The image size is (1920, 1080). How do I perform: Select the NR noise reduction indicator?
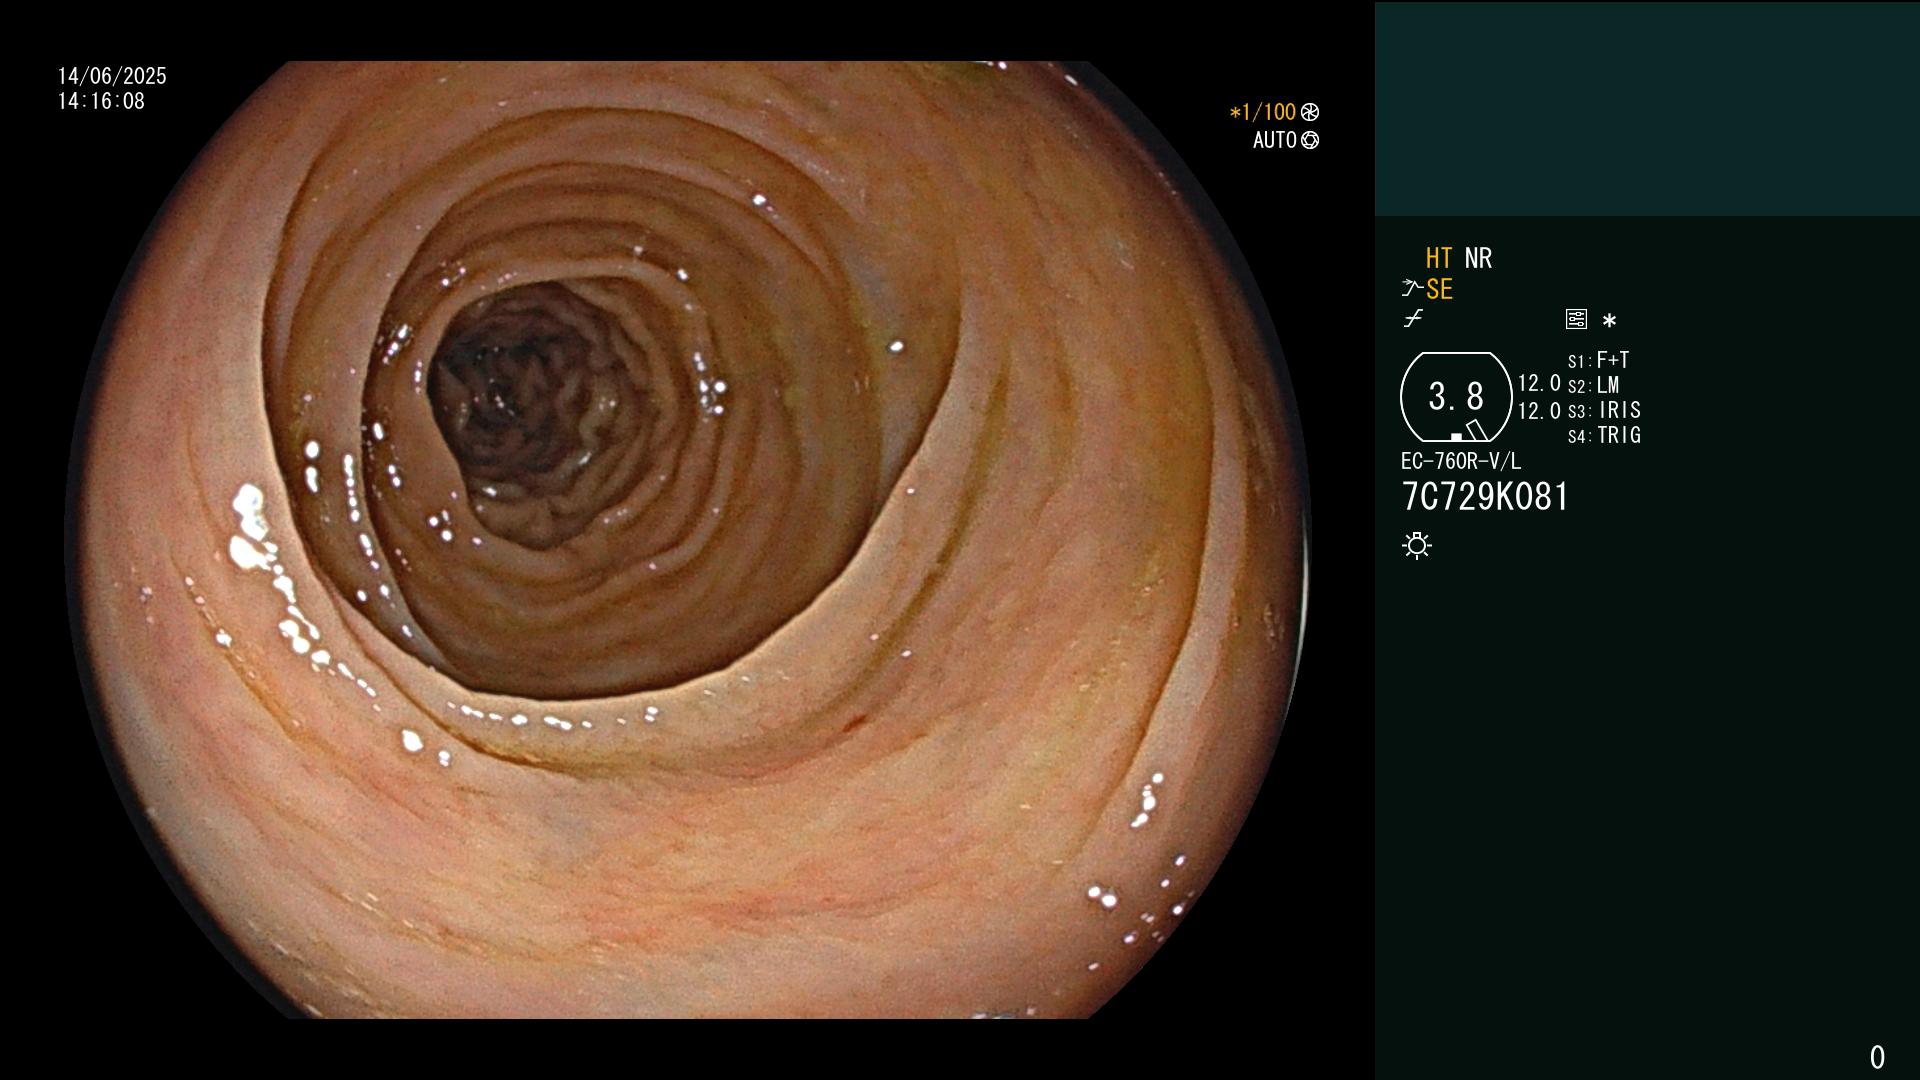click(1478, 258)
